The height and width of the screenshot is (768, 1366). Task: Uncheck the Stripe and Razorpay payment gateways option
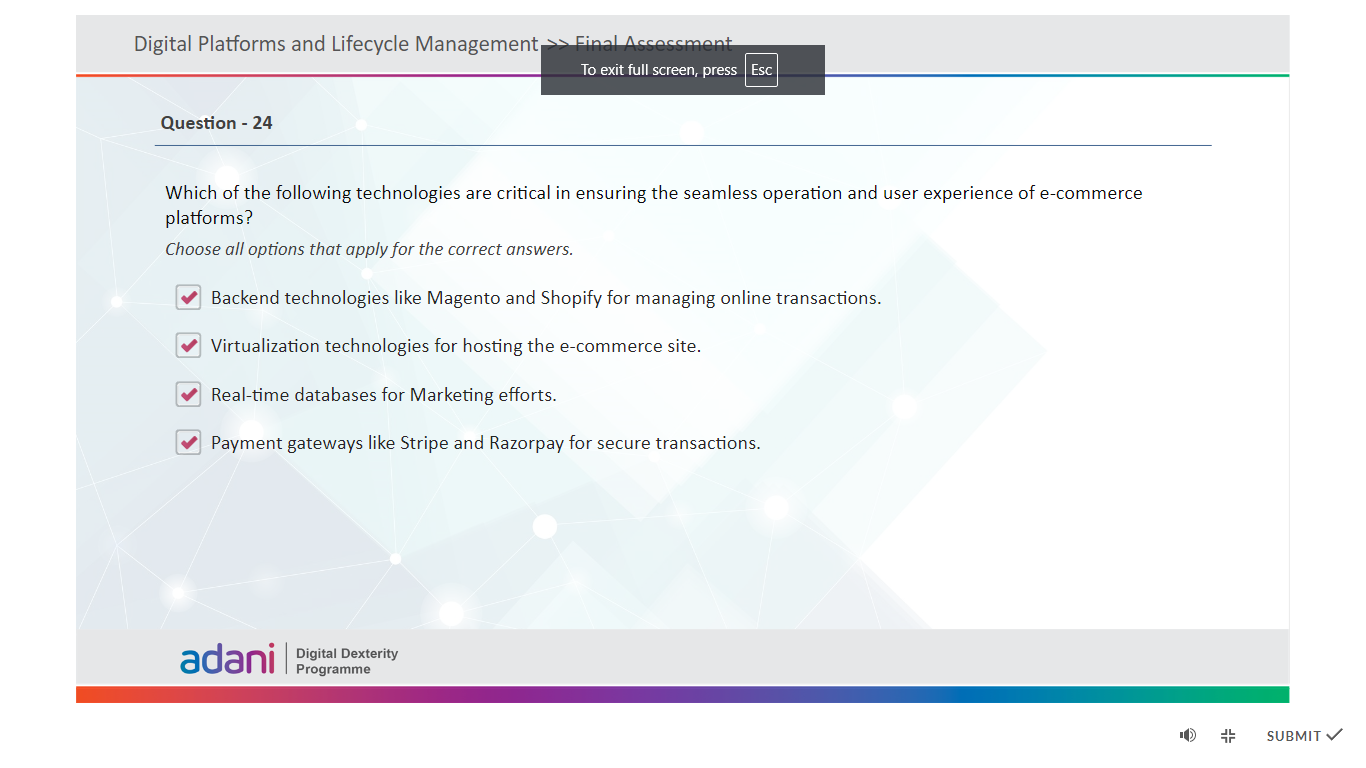(188, 442)
